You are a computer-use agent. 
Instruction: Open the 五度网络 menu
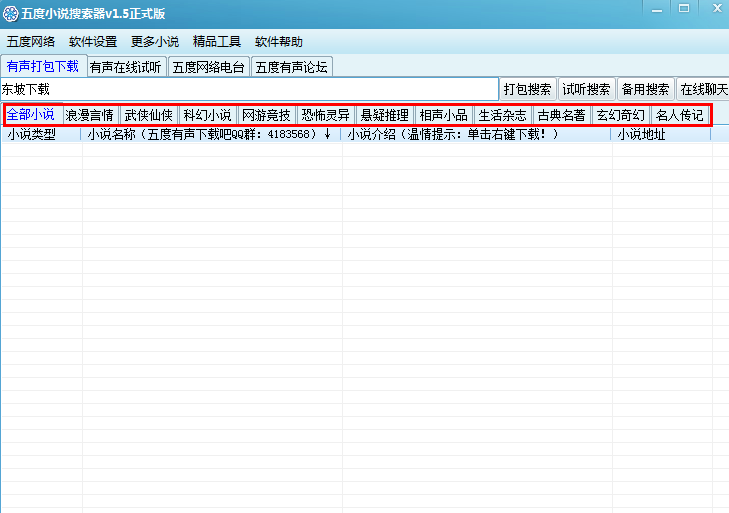(31, 42)
